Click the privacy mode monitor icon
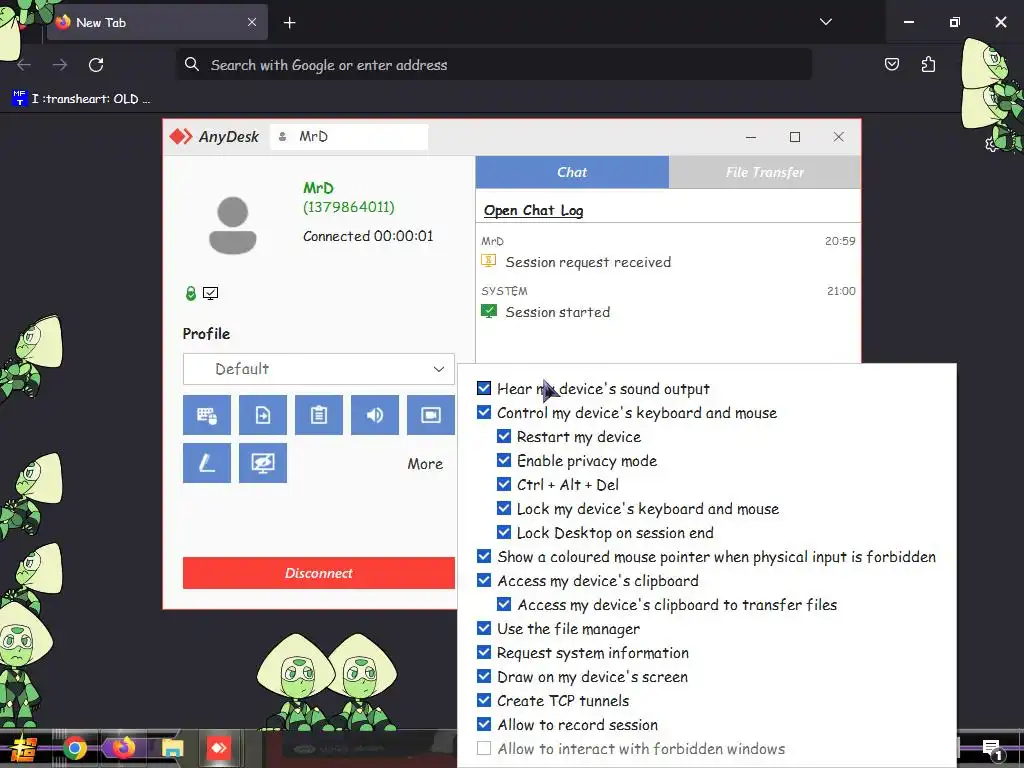This screenshot has width=1024, height=768. [263, 463]
